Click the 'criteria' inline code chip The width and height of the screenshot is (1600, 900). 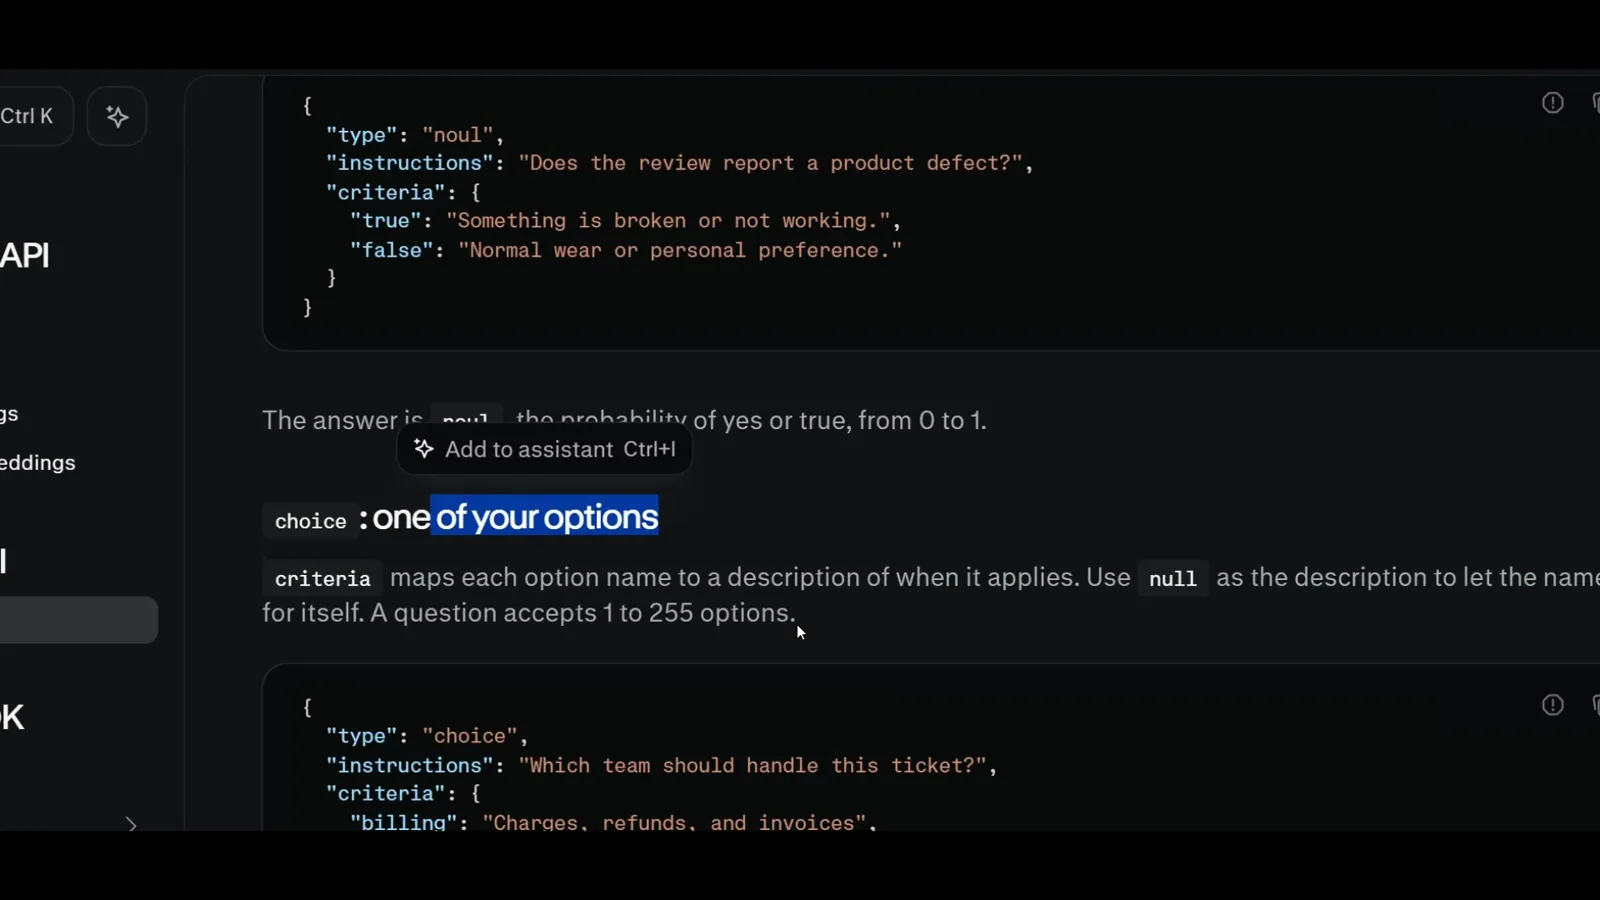click(x=322, y=579)
